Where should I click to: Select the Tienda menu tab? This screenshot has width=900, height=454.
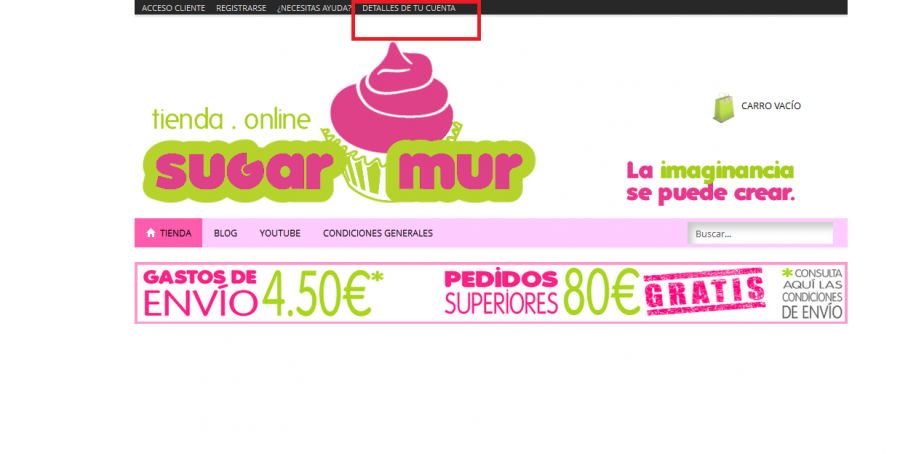point(168,233)
